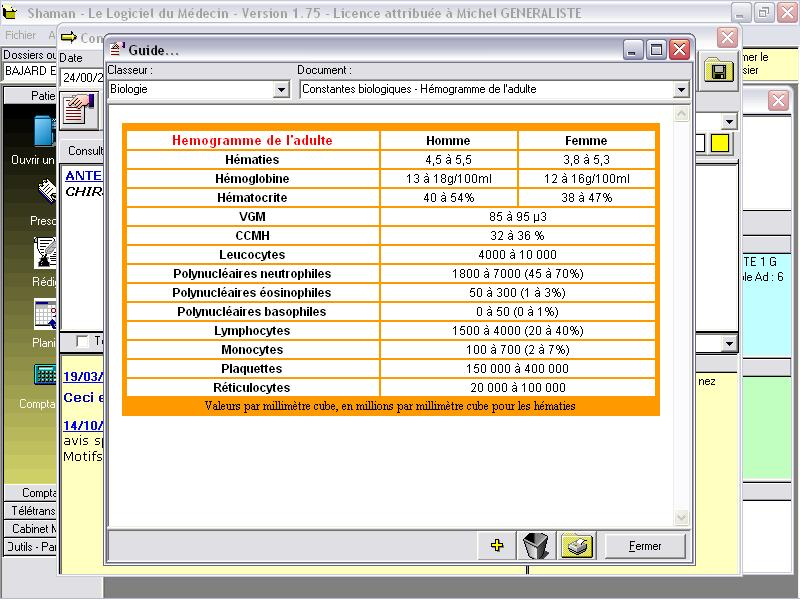Click the Consult tab in the consultation window
The width and height of the screenshot is (800, 600).
click(x=84, y=151)
